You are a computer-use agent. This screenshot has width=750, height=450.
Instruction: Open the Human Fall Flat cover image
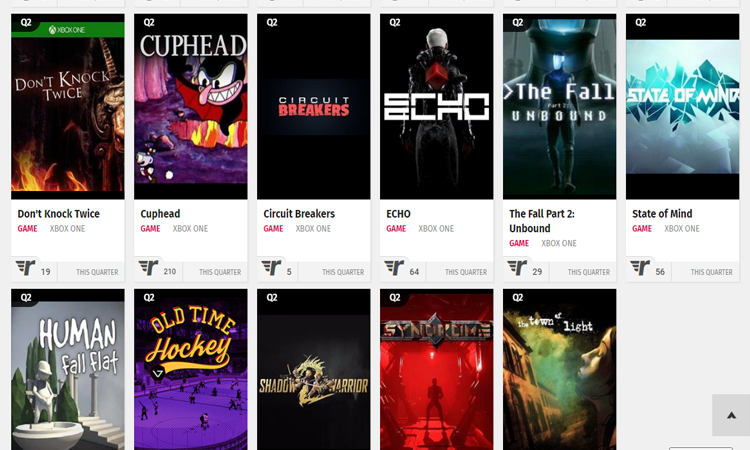68,369
